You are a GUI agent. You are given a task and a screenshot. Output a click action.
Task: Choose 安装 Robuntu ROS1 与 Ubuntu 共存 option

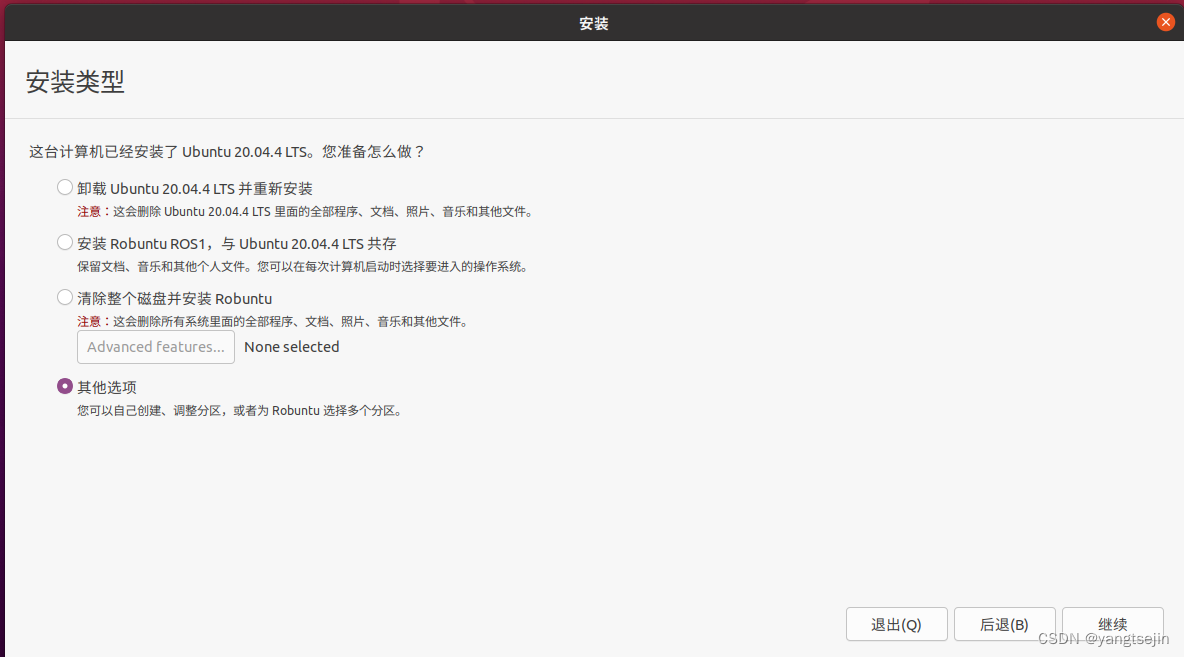pyautogui.click(x=65, y=242)
